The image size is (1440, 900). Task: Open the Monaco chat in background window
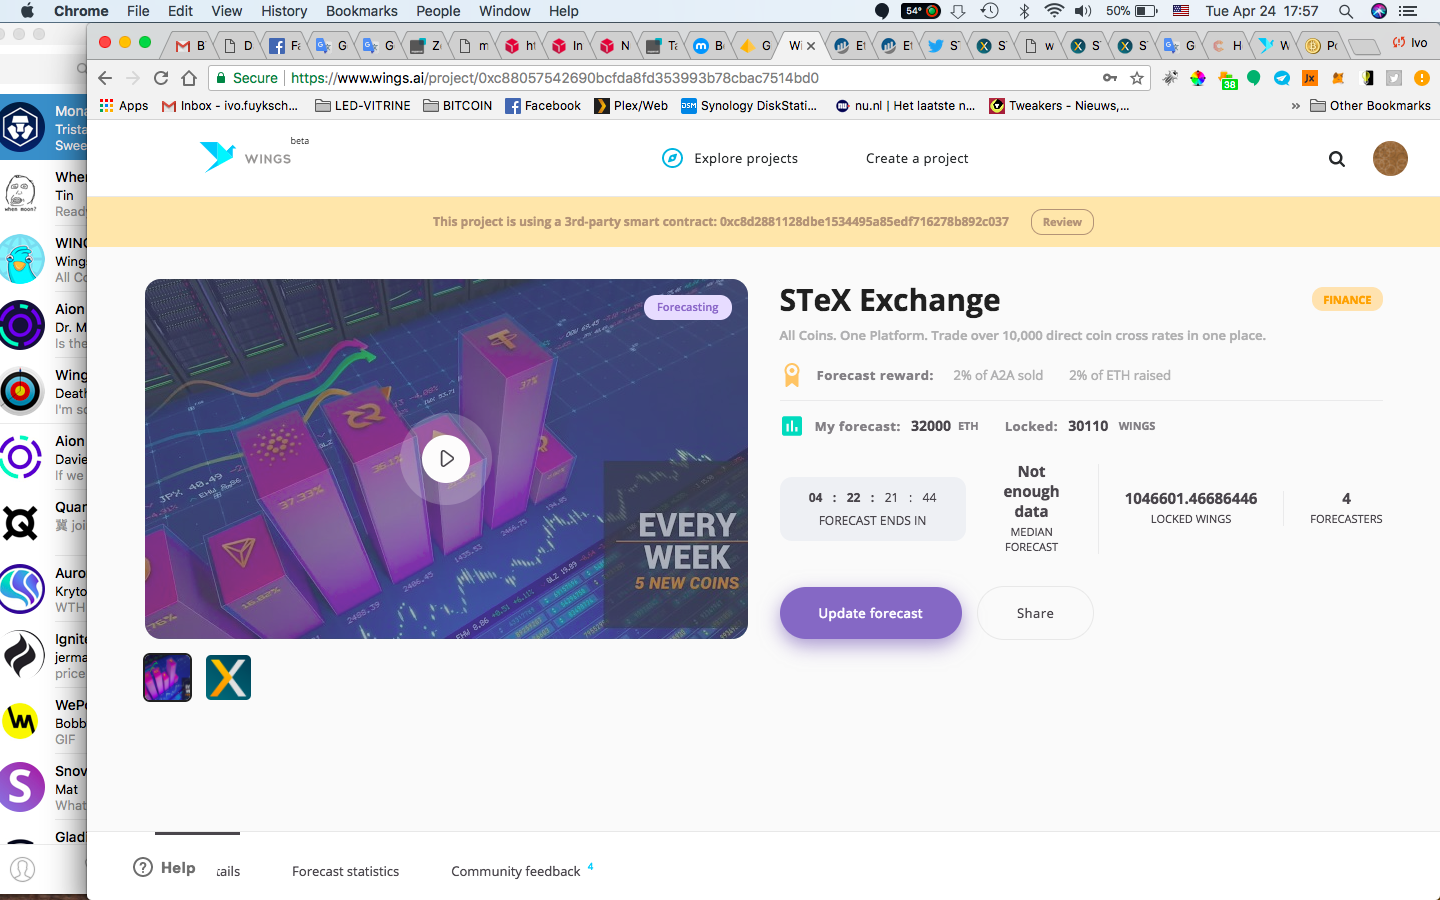click(x=43, y=127)
